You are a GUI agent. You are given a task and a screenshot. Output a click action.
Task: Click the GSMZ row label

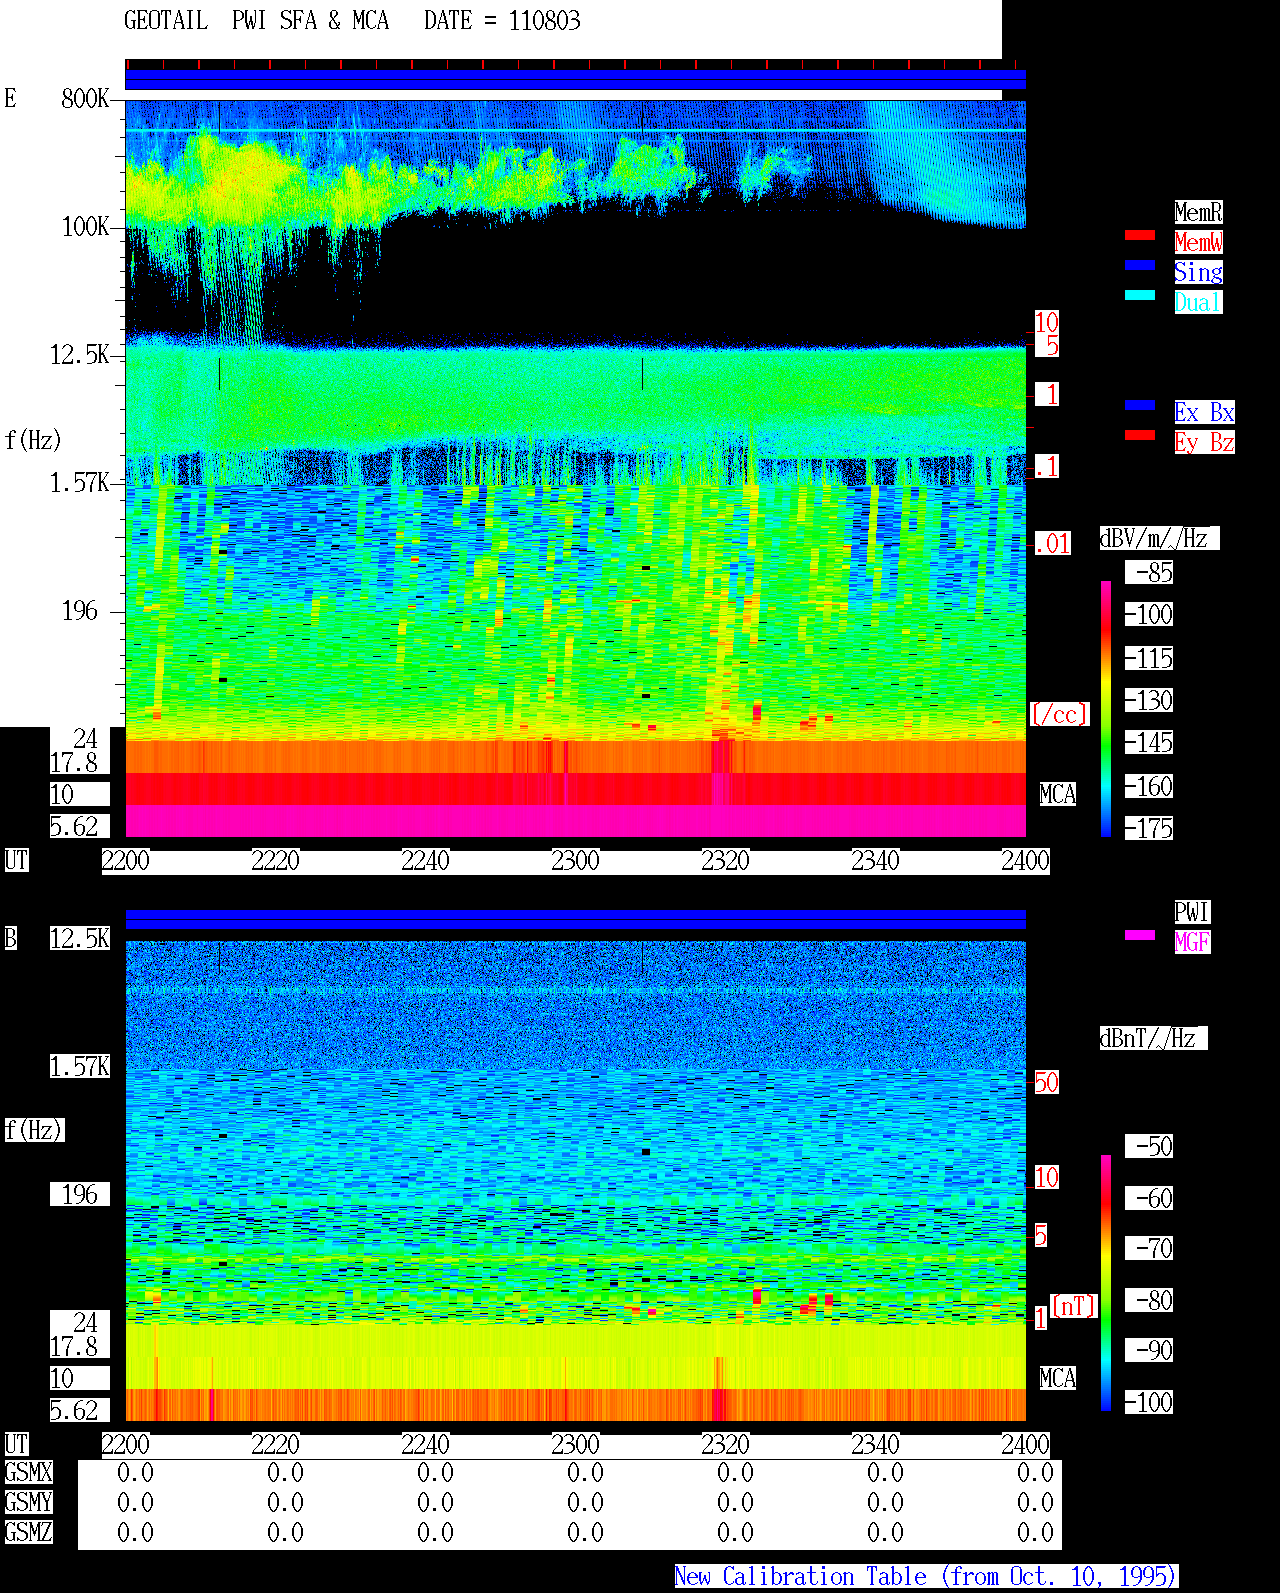tap(28, 1532)
